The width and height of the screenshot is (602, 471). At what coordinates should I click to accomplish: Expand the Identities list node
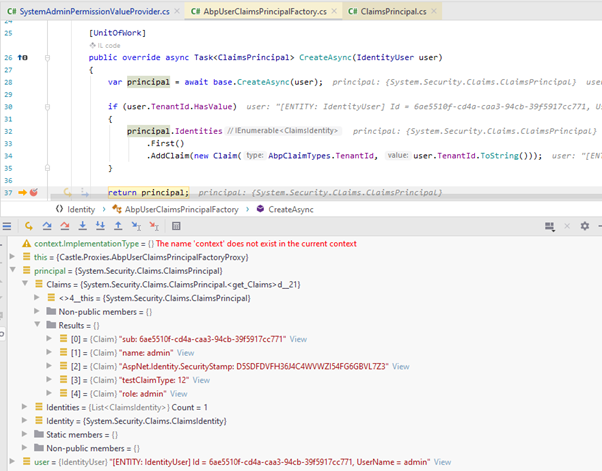[24, 407]
